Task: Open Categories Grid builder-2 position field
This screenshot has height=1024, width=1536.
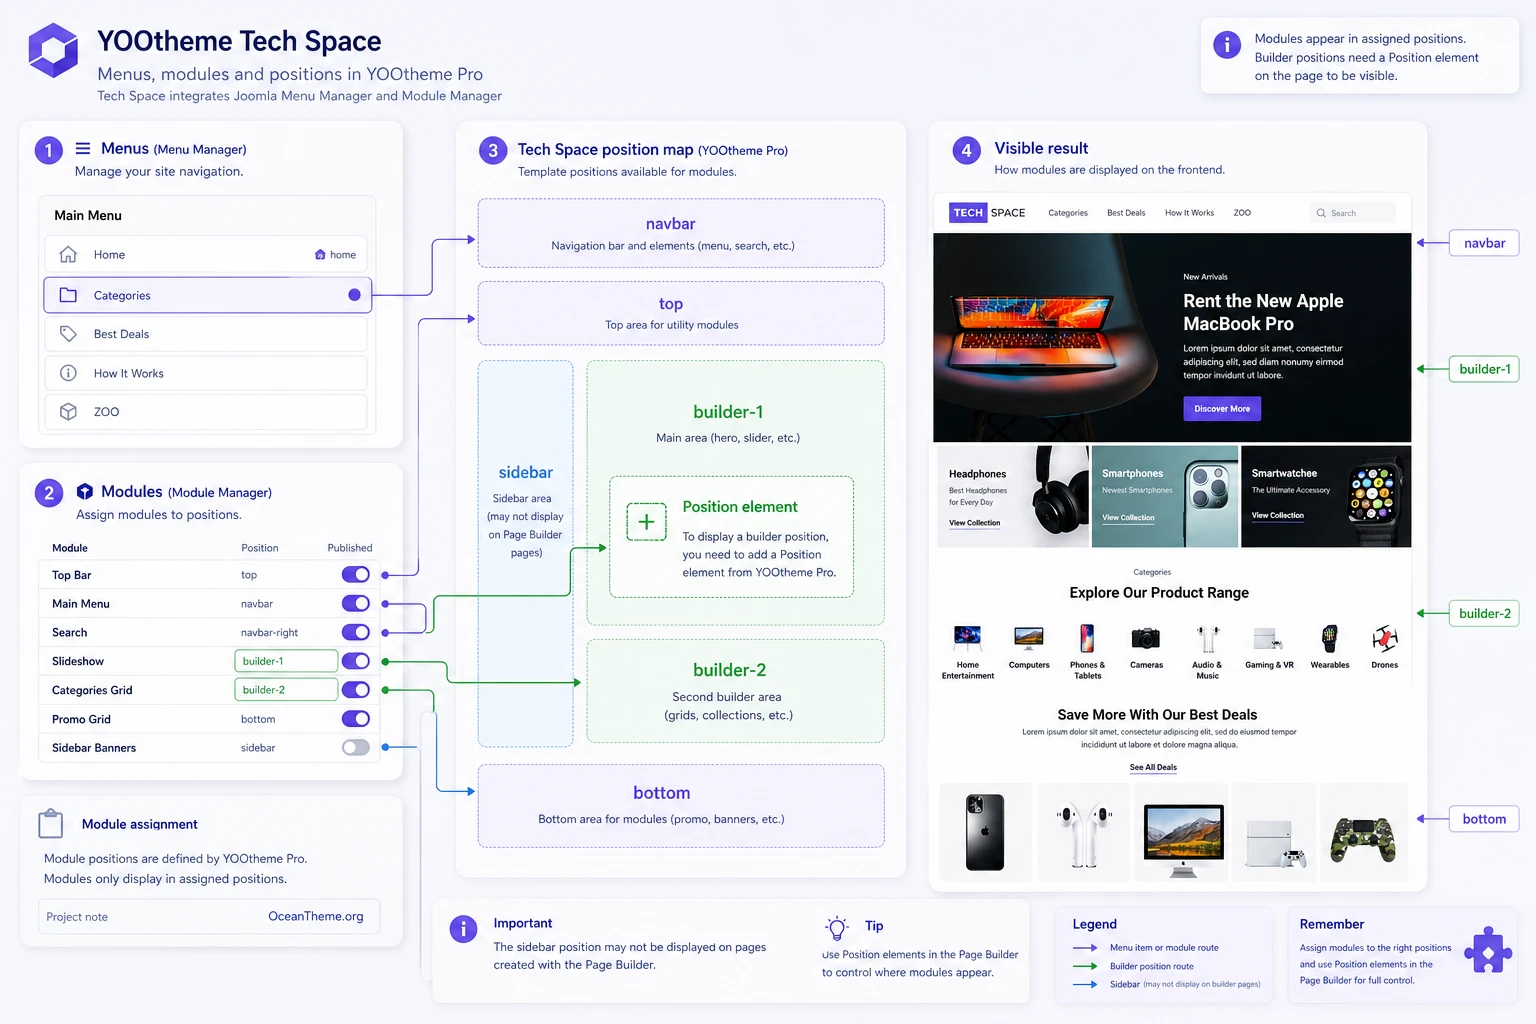Action: [286, 690]
